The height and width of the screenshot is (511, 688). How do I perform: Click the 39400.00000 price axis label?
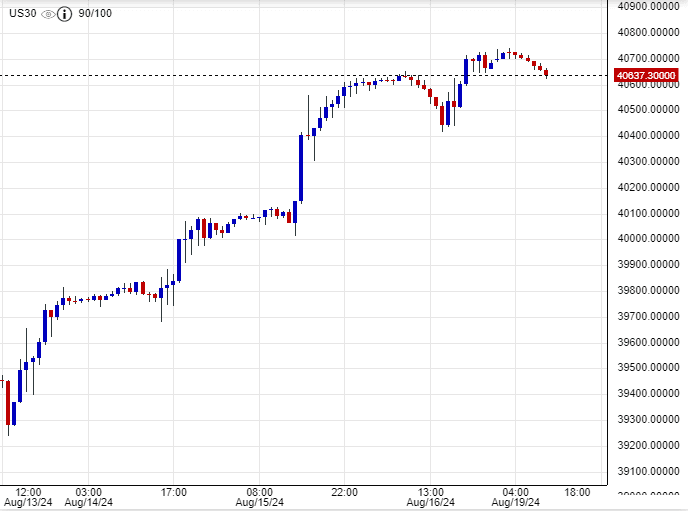point(648,393)
